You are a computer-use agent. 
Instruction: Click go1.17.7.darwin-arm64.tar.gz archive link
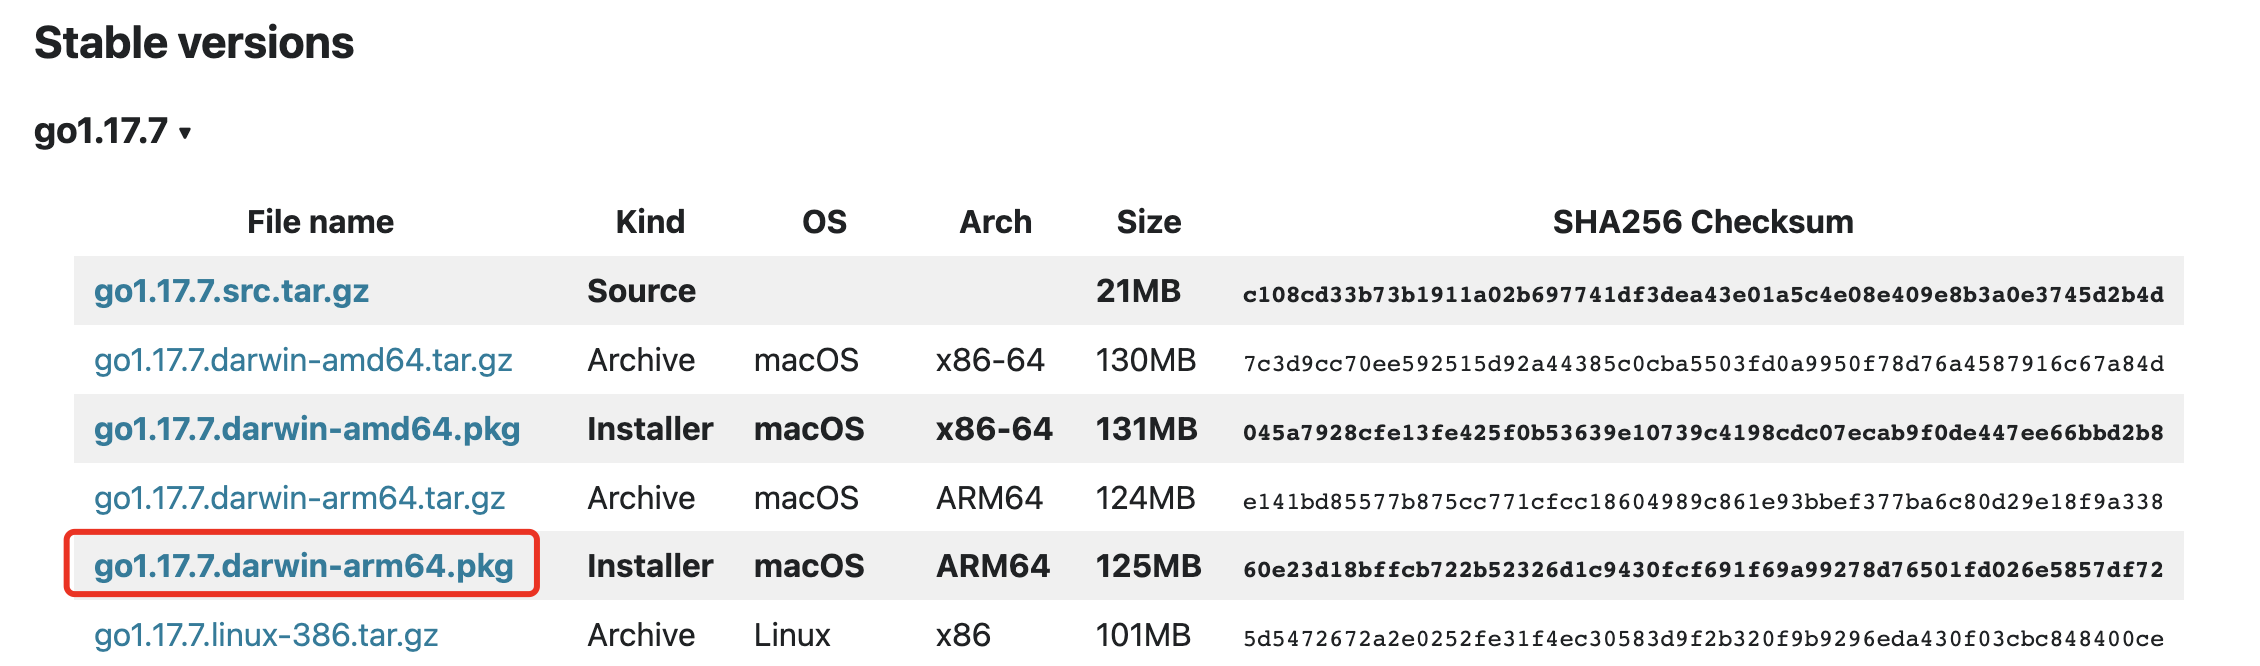coord(299,498)
